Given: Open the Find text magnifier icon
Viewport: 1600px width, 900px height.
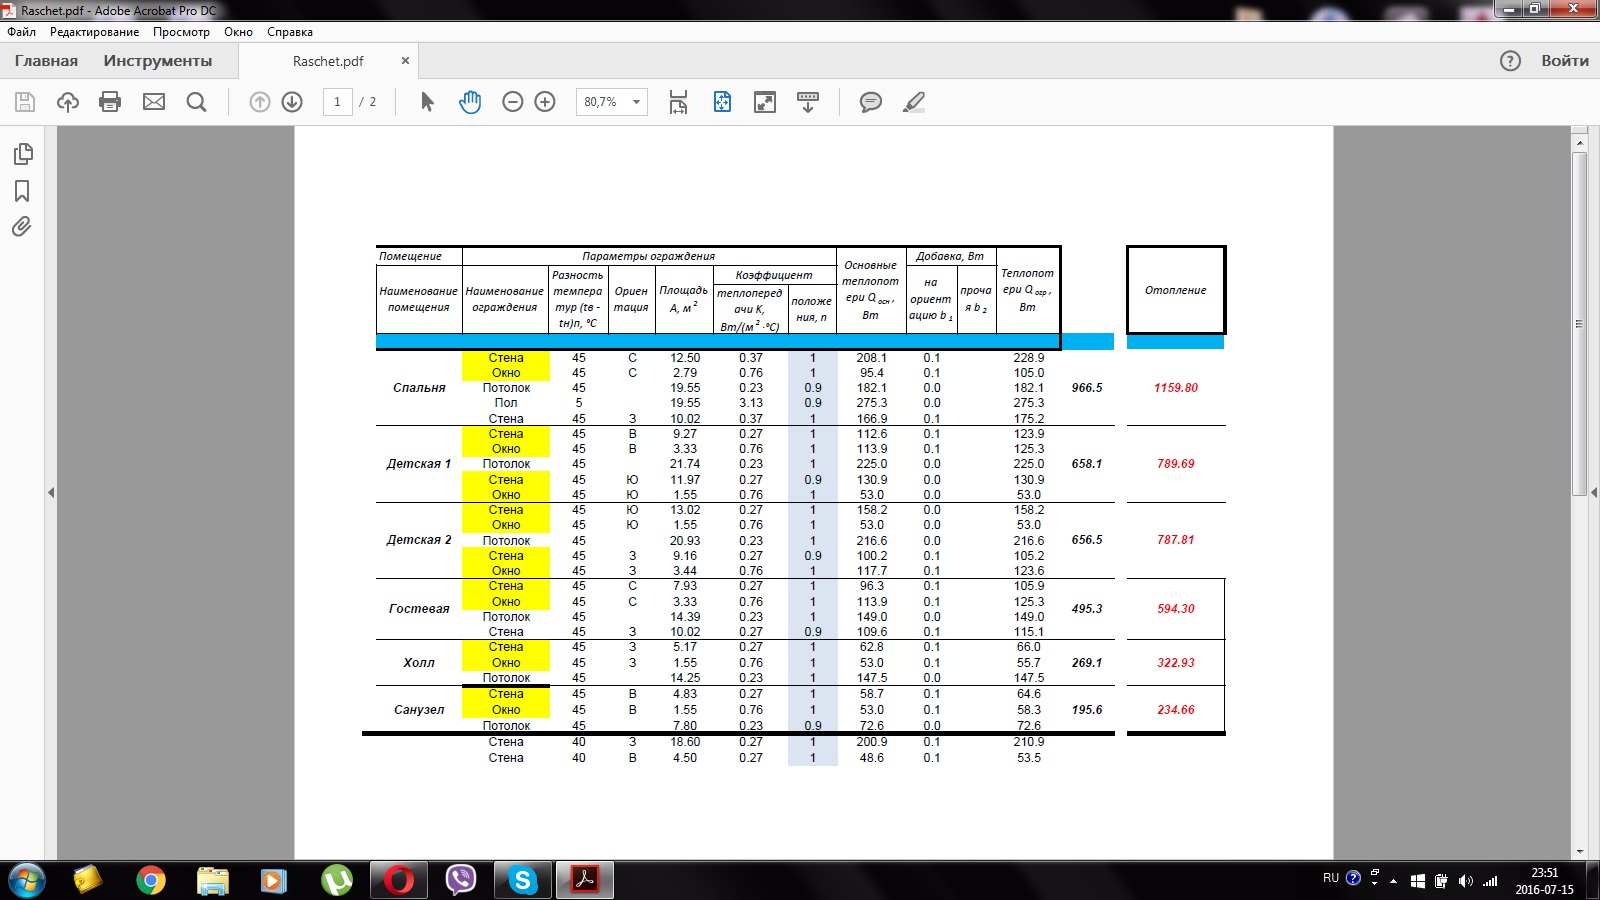Looking at the screenshot, I should point(197,102).
